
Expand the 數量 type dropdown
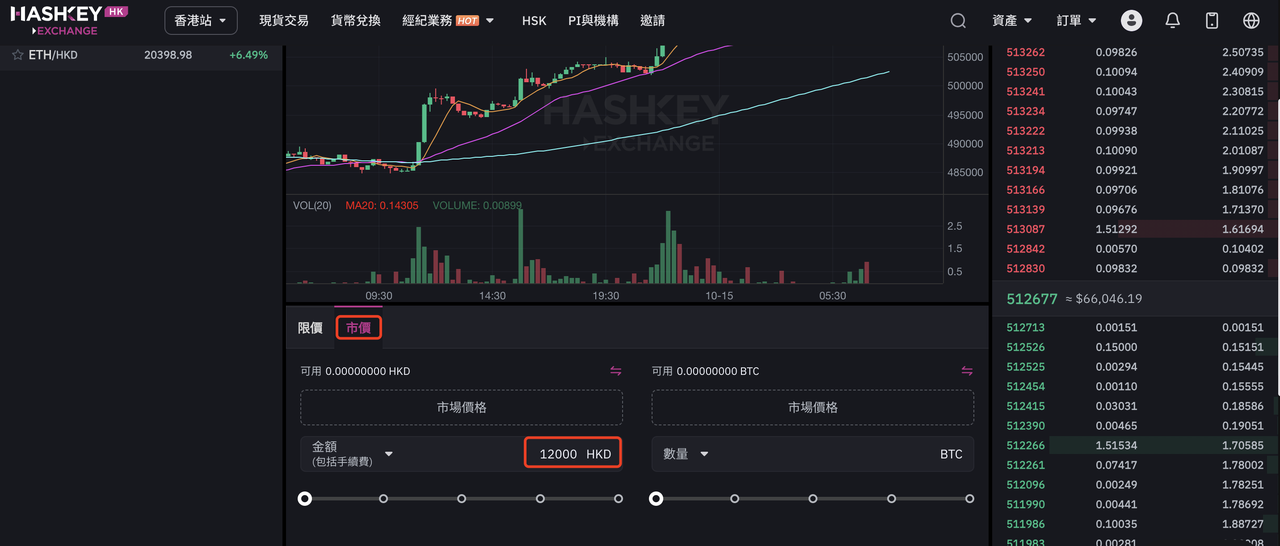point(704,454)
